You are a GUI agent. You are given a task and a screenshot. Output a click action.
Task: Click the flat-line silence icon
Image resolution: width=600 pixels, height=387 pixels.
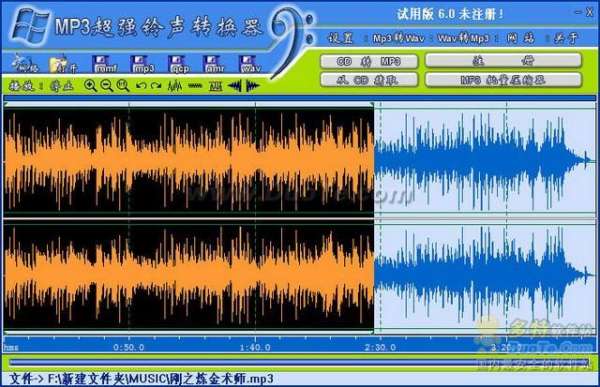[195, 86]
